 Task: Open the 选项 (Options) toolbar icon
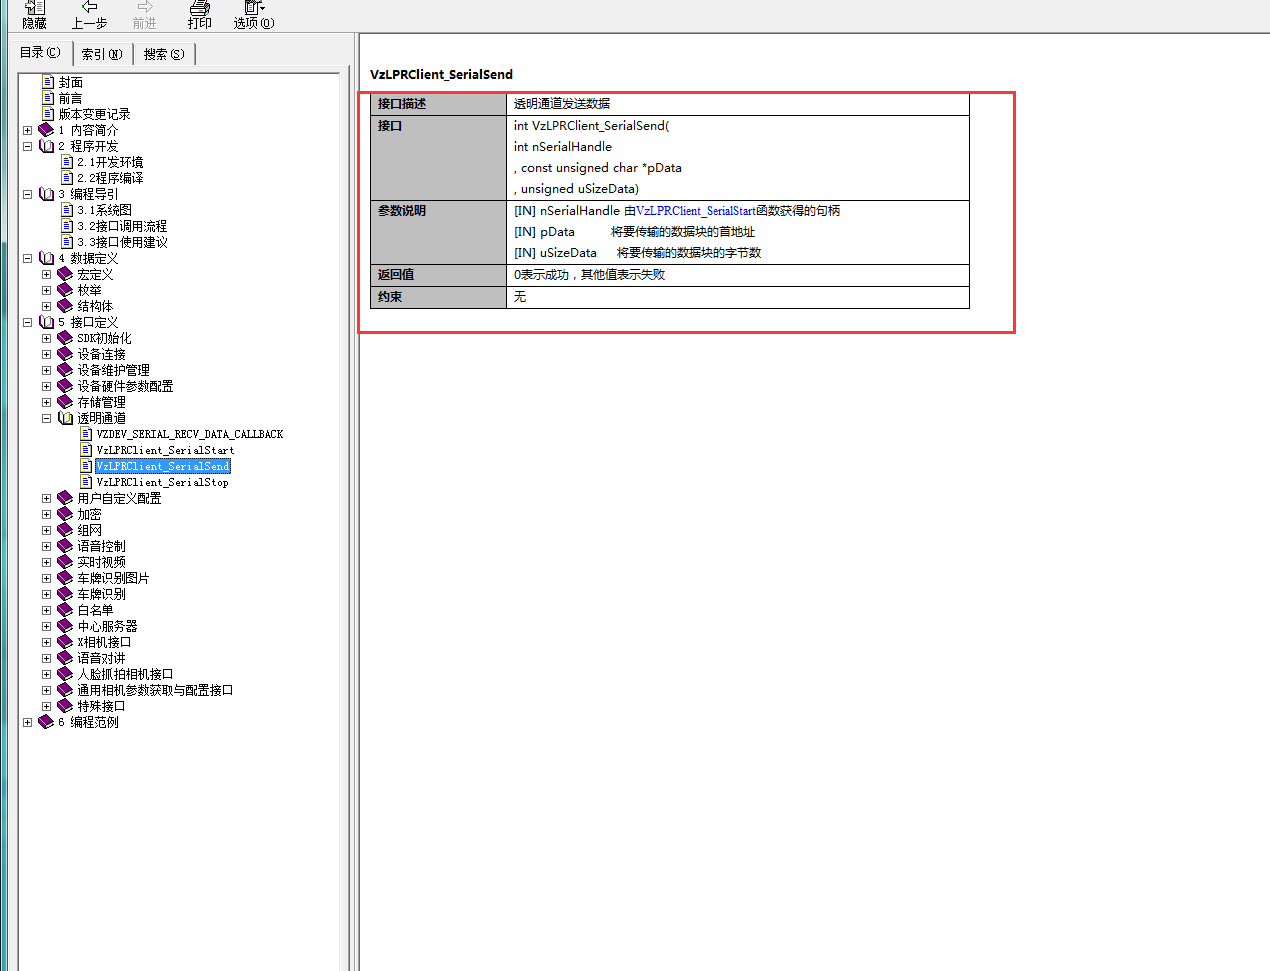pyautogui.click(x=254, y=7)
